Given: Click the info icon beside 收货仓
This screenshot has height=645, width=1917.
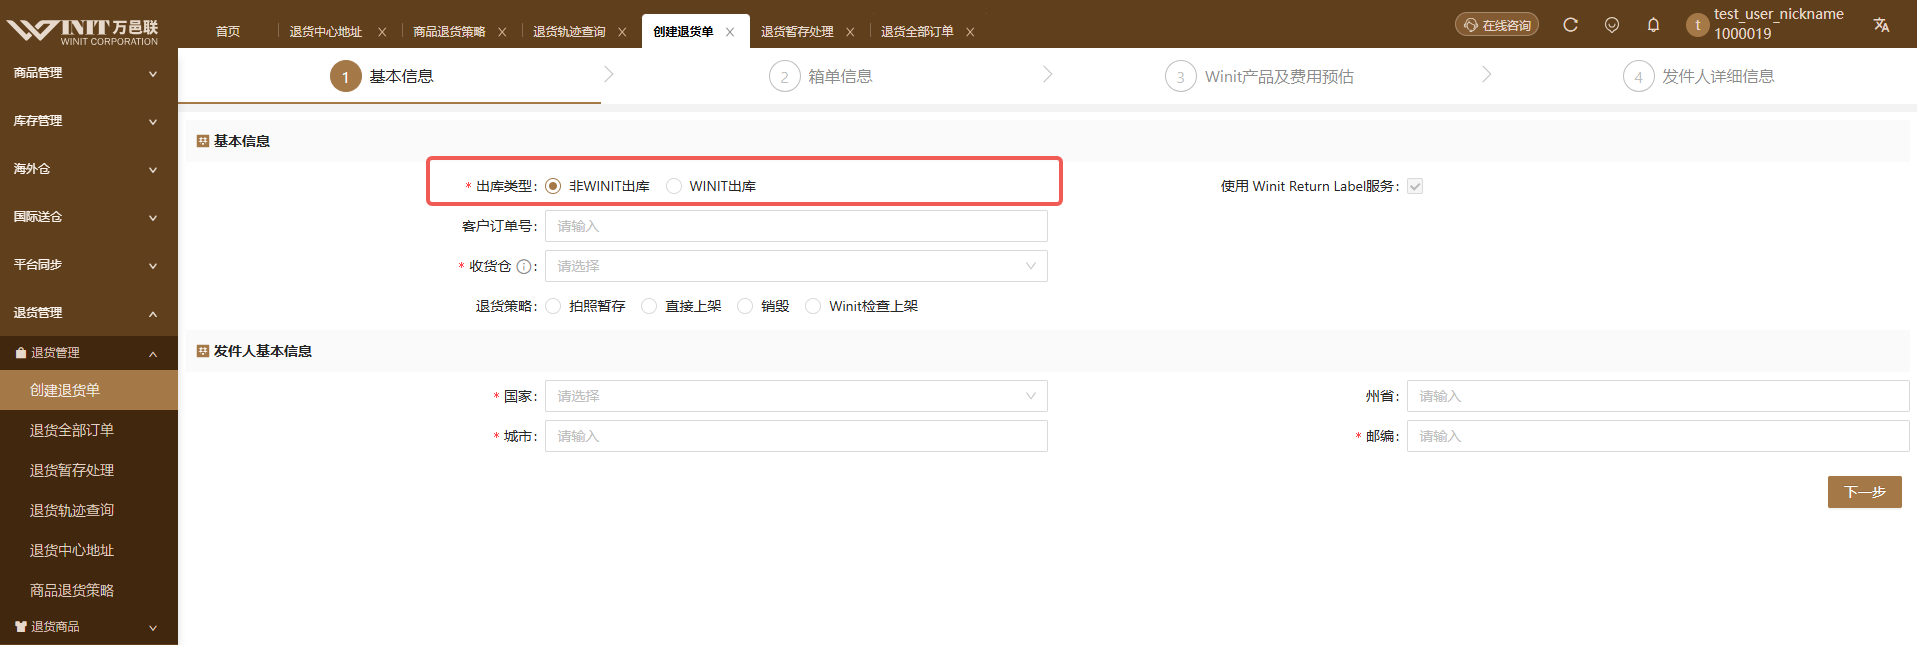Looking at the screenshot, I should coord(523,267).
